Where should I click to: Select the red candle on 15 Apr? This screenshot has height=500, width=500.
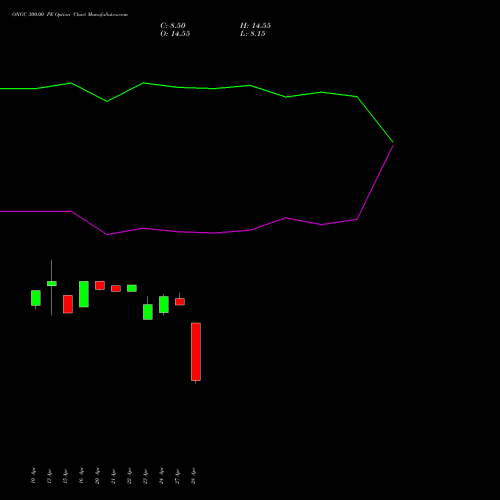coord(68,304)
